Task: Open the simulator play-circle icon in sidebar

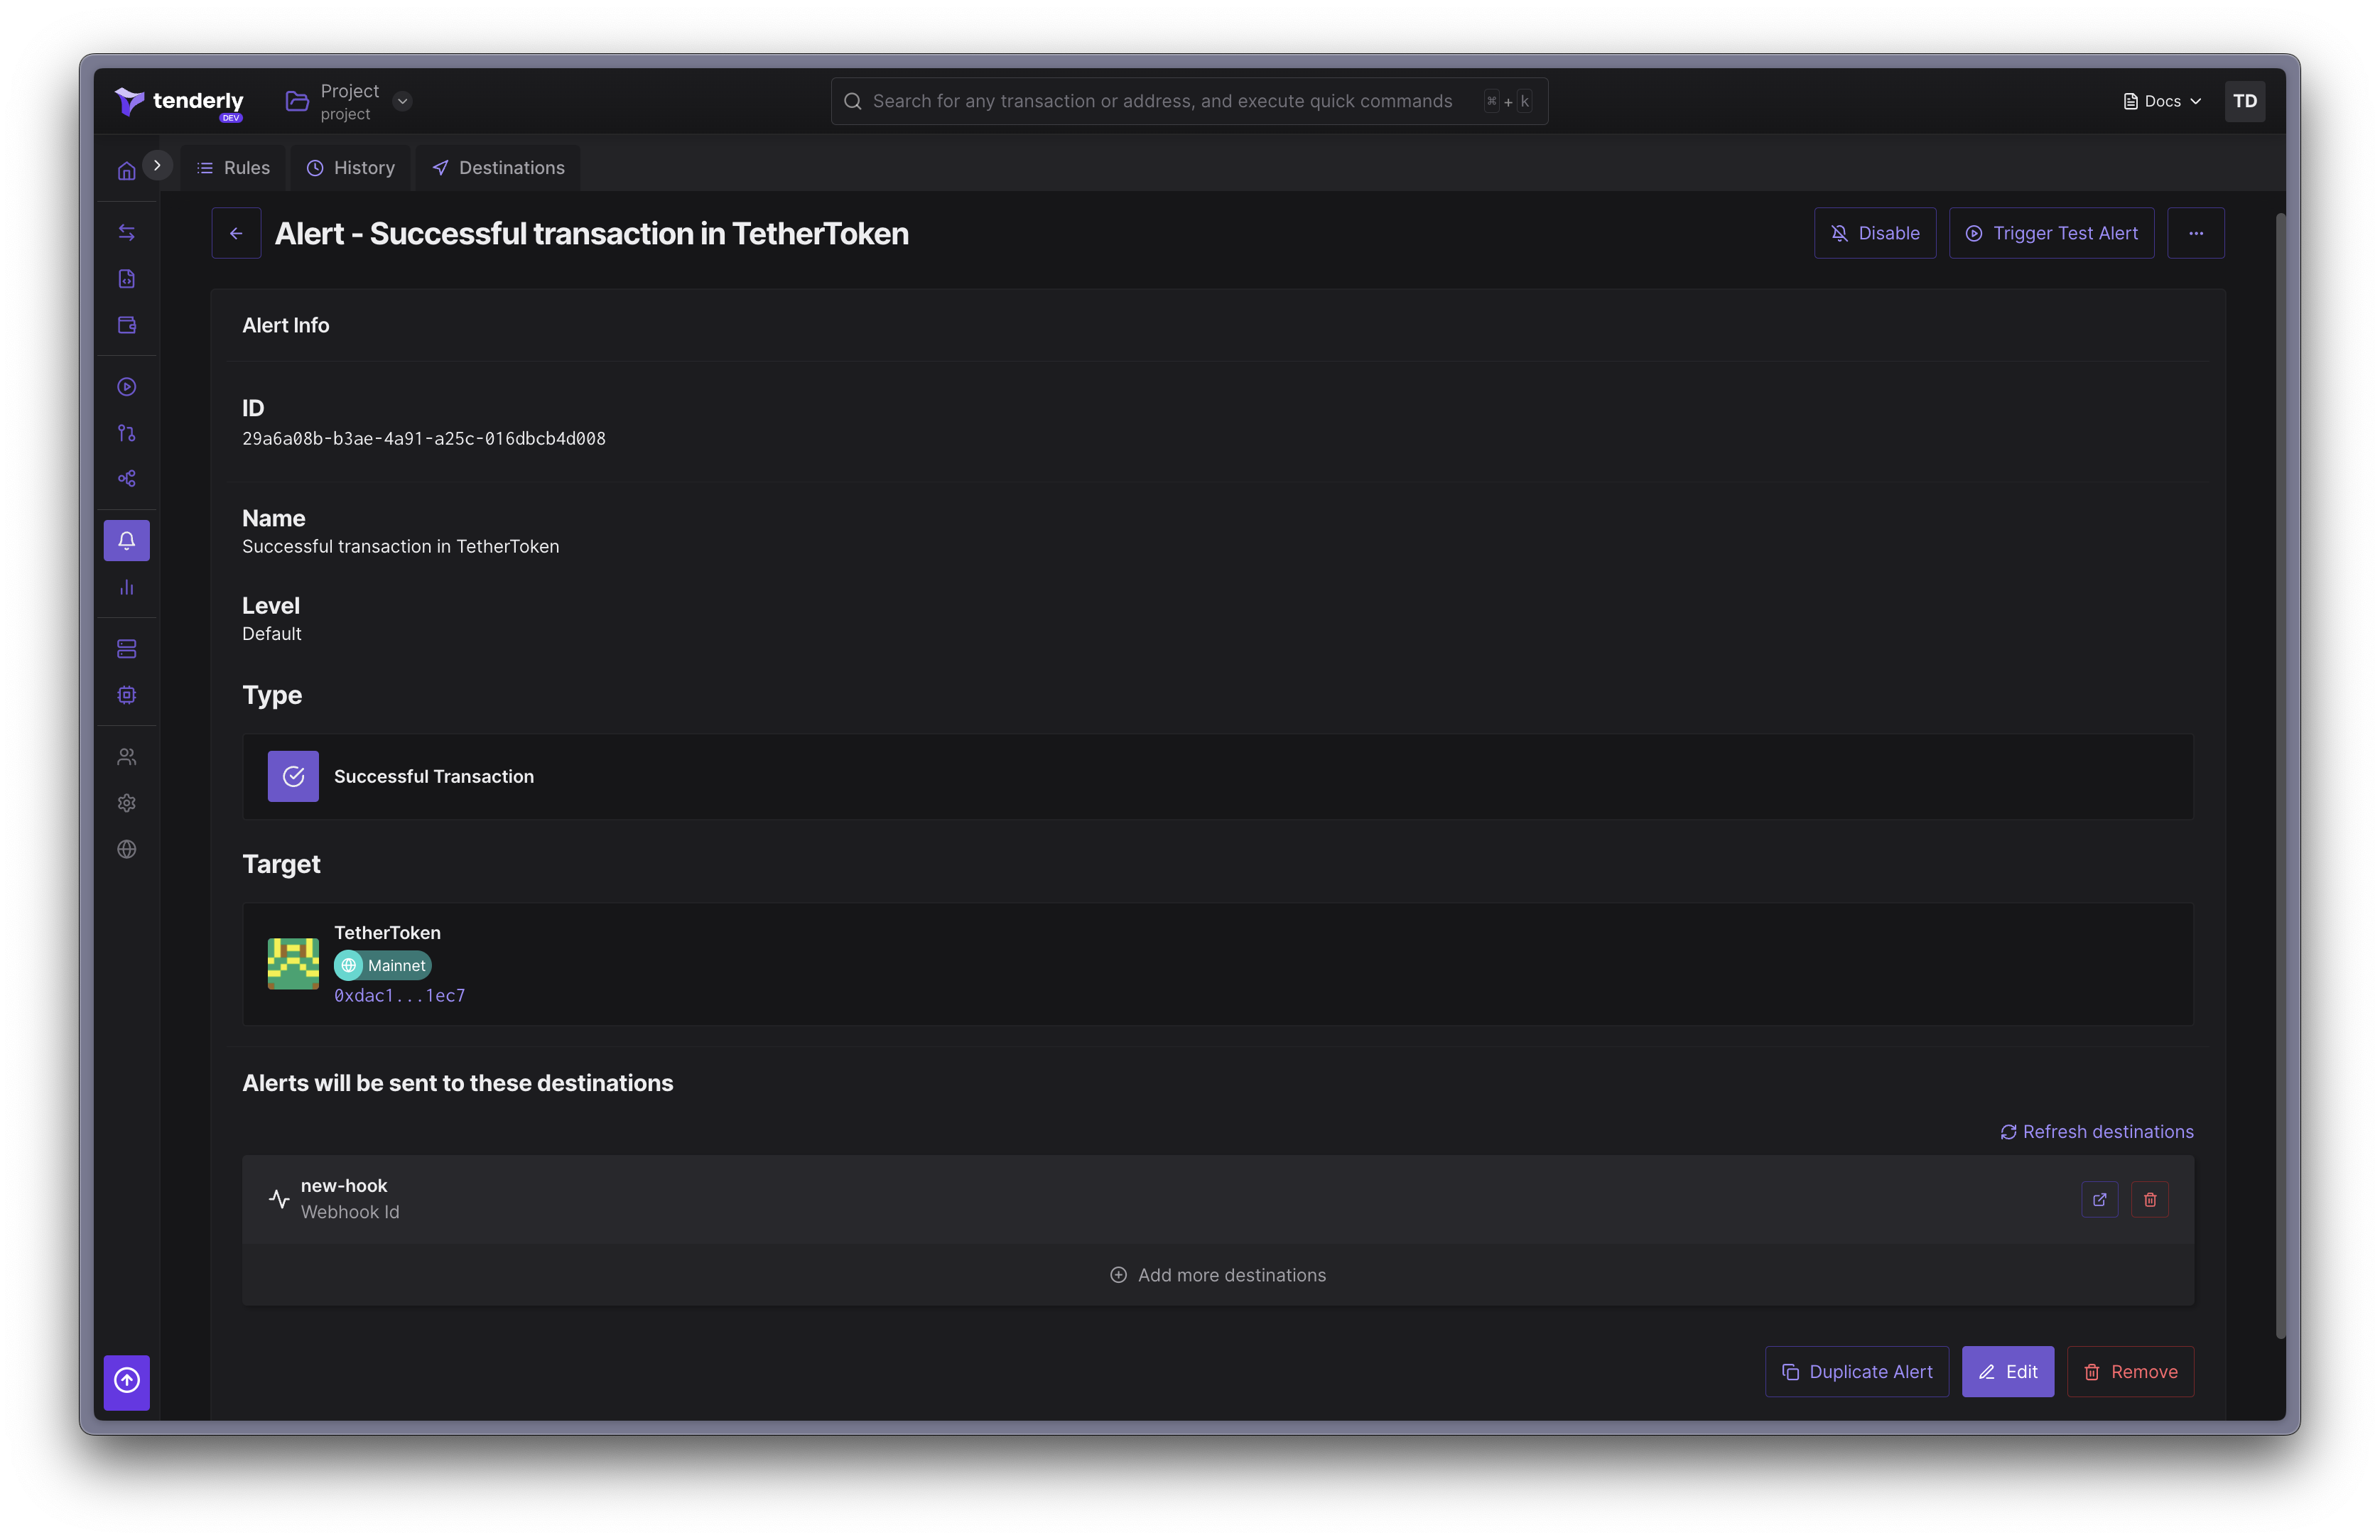Action: click(x=126, y=387)
